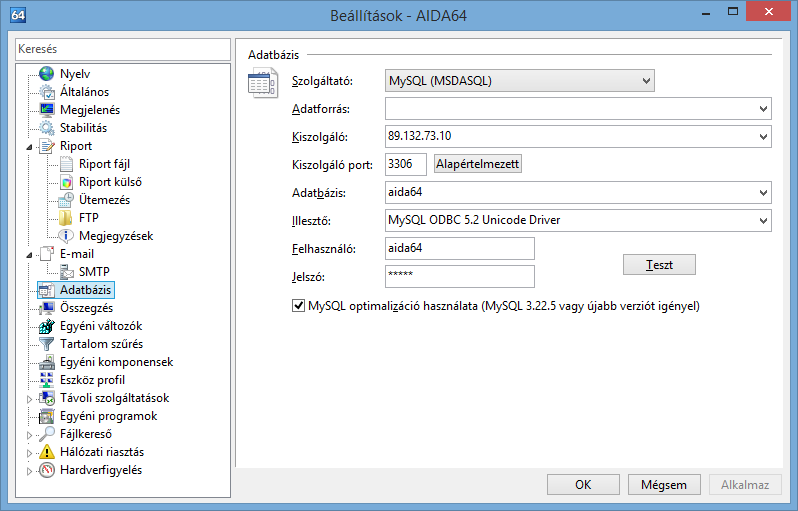Click the SMTP mail icon
The height and width of the screenshot is (511, 798).
pos(66,272)
